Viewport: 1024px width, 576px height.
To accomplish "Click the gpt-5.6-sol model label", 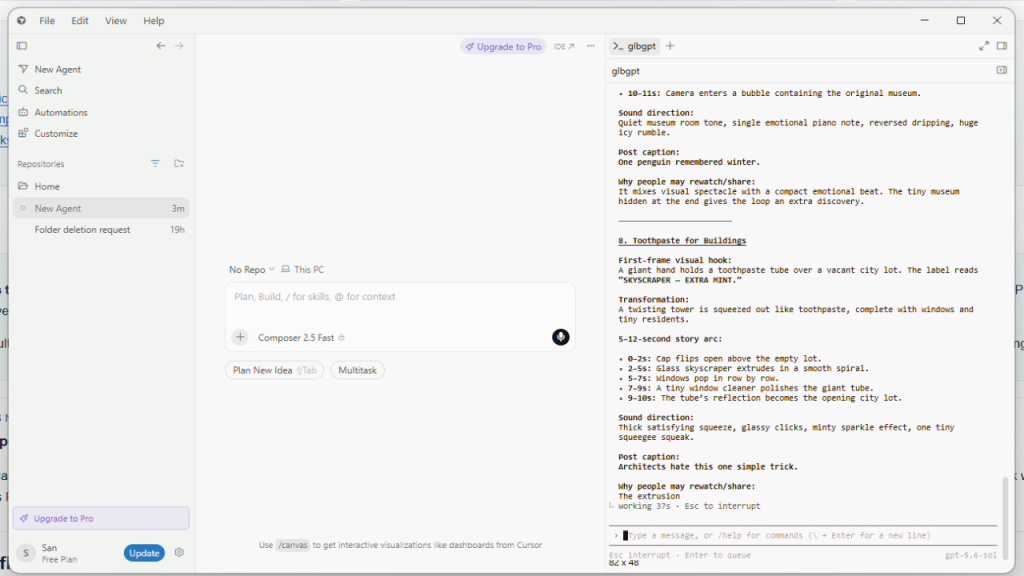I will pyautogui.click(x=970, y=555).
